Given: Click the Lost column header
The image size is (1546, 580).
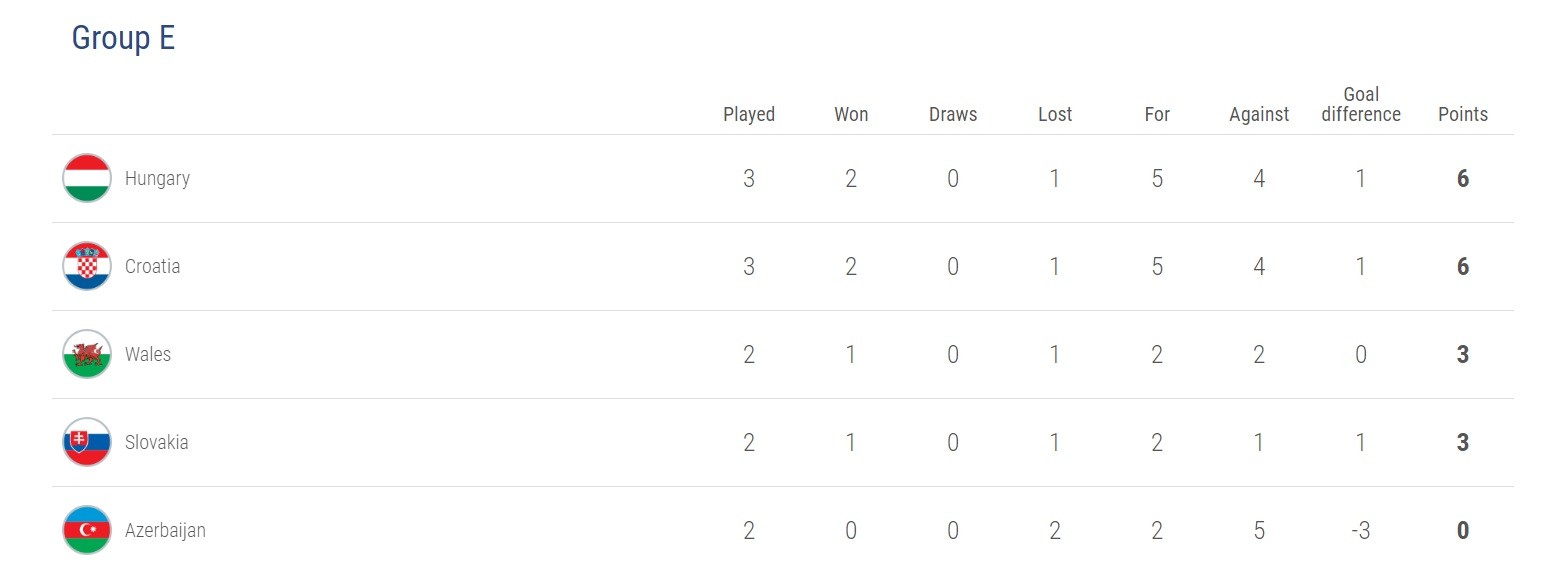Looking at the screenshot, I should pos(1055,114).
